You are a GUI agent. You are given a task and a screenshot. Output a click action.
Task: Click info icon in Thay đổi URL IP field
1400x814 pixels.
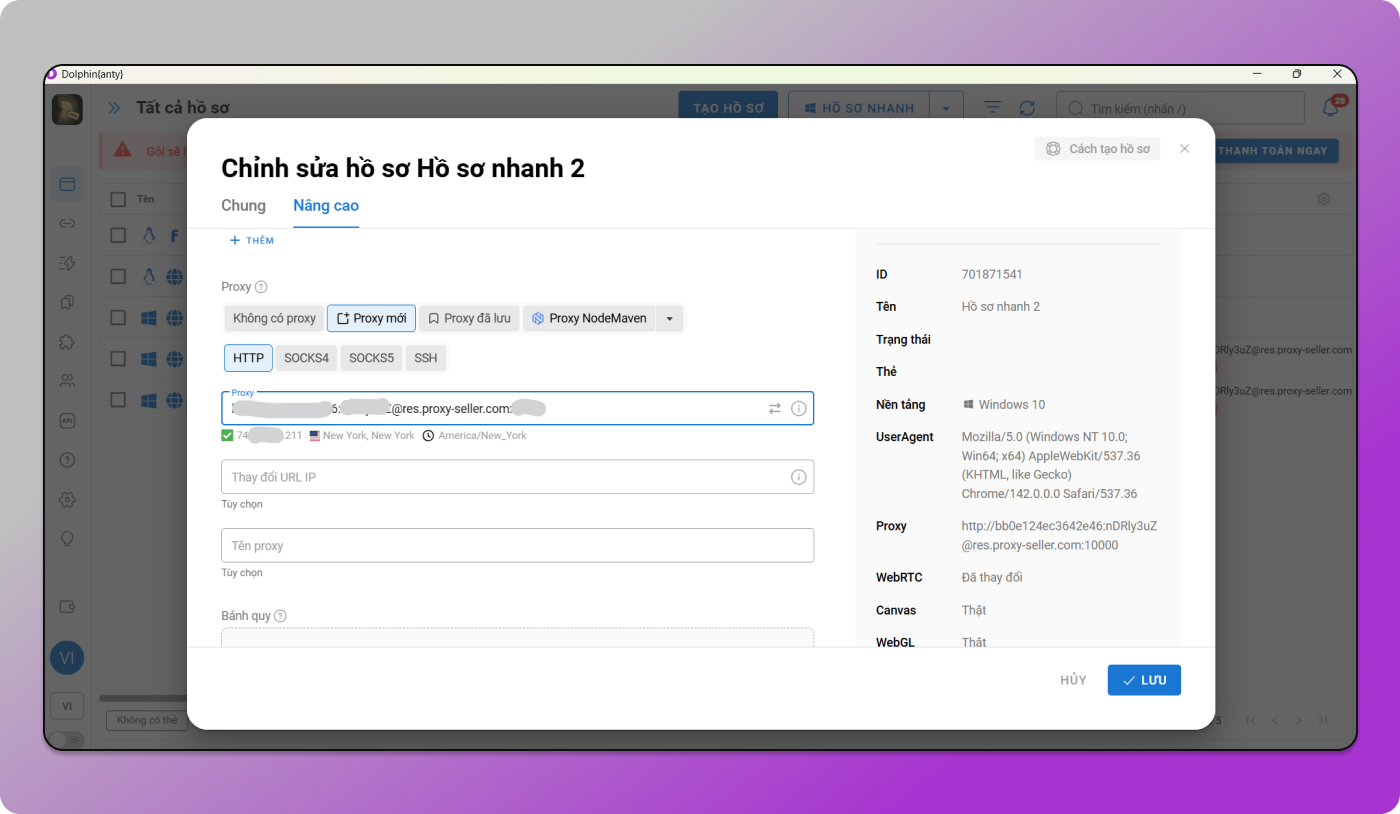pos(798,477)
